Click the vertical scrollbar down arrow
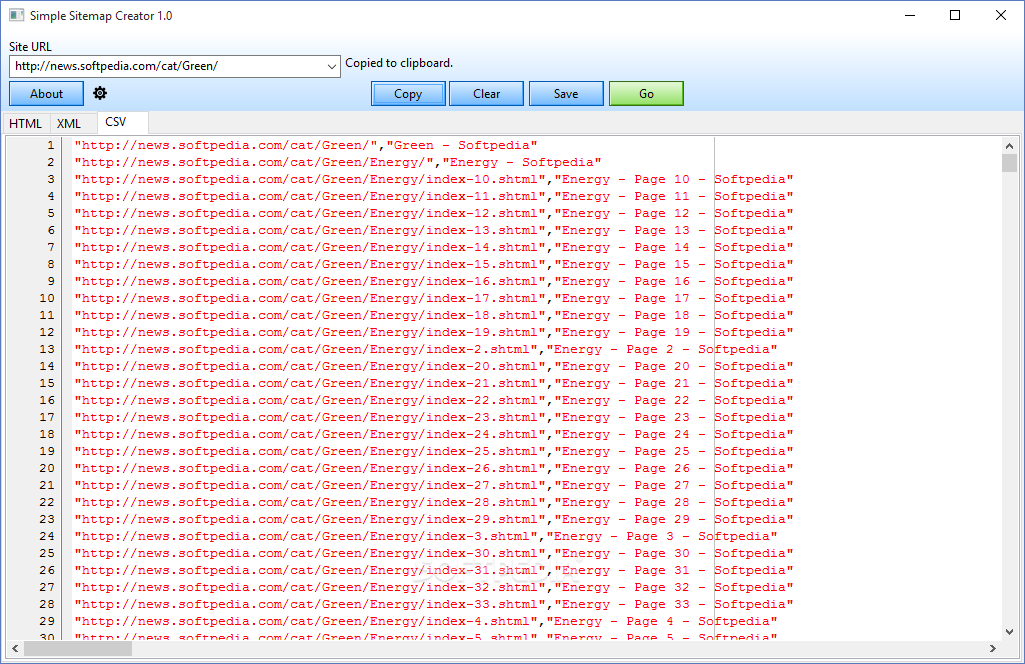The width and height of the screenshot is (1025, 664). point(1009,631)
